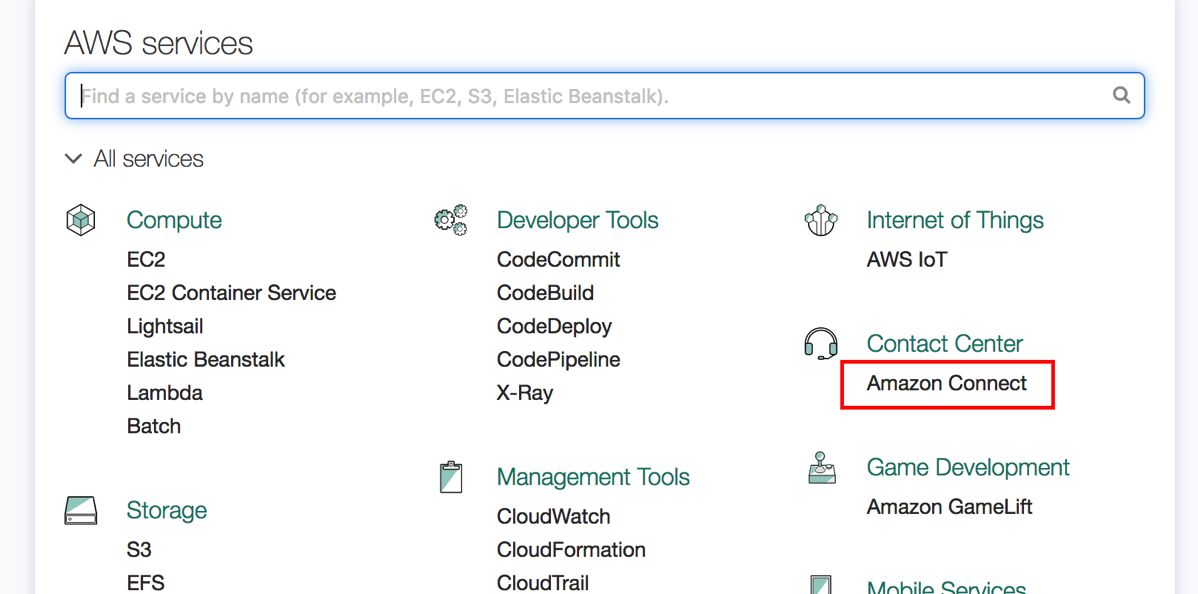This screenshot has width=1198, height=594.
Task: Click the Game Development joystick icon
Action: pos(821,467)
